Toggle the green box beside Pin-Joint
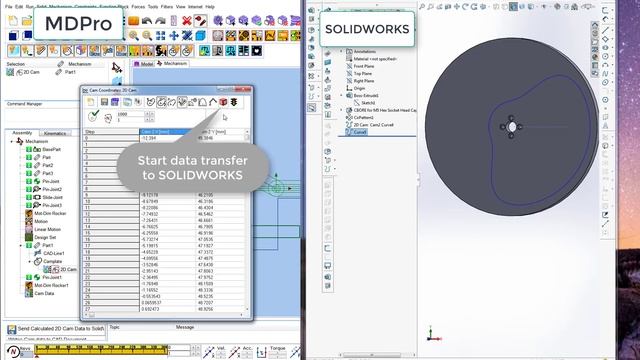Image resolution: width=640 pixels, height=360 pixels. click(x=29, y=181)
